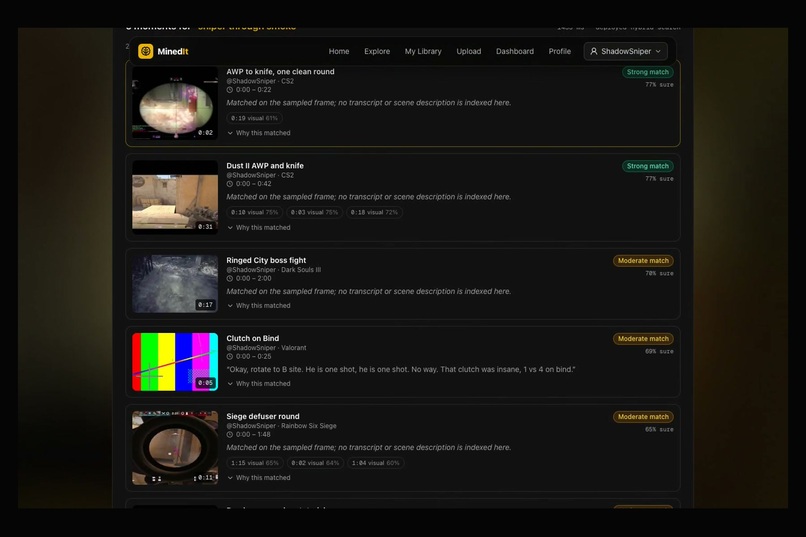Open the AWP to knife thumbnail
806x537 pixels.
coord(175,103)
